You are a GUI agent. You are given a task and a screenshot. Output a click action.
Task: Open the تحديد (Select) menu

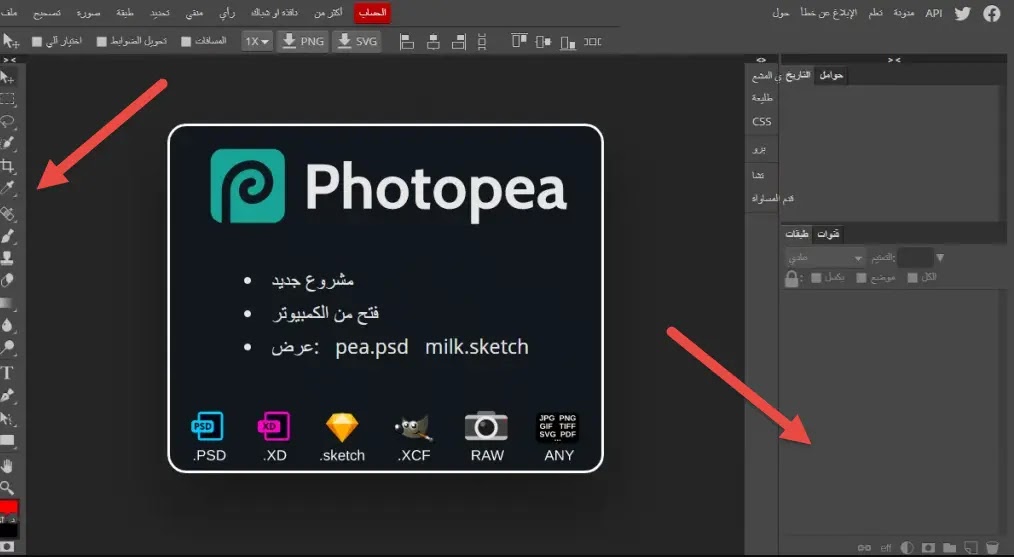point(160,13)
